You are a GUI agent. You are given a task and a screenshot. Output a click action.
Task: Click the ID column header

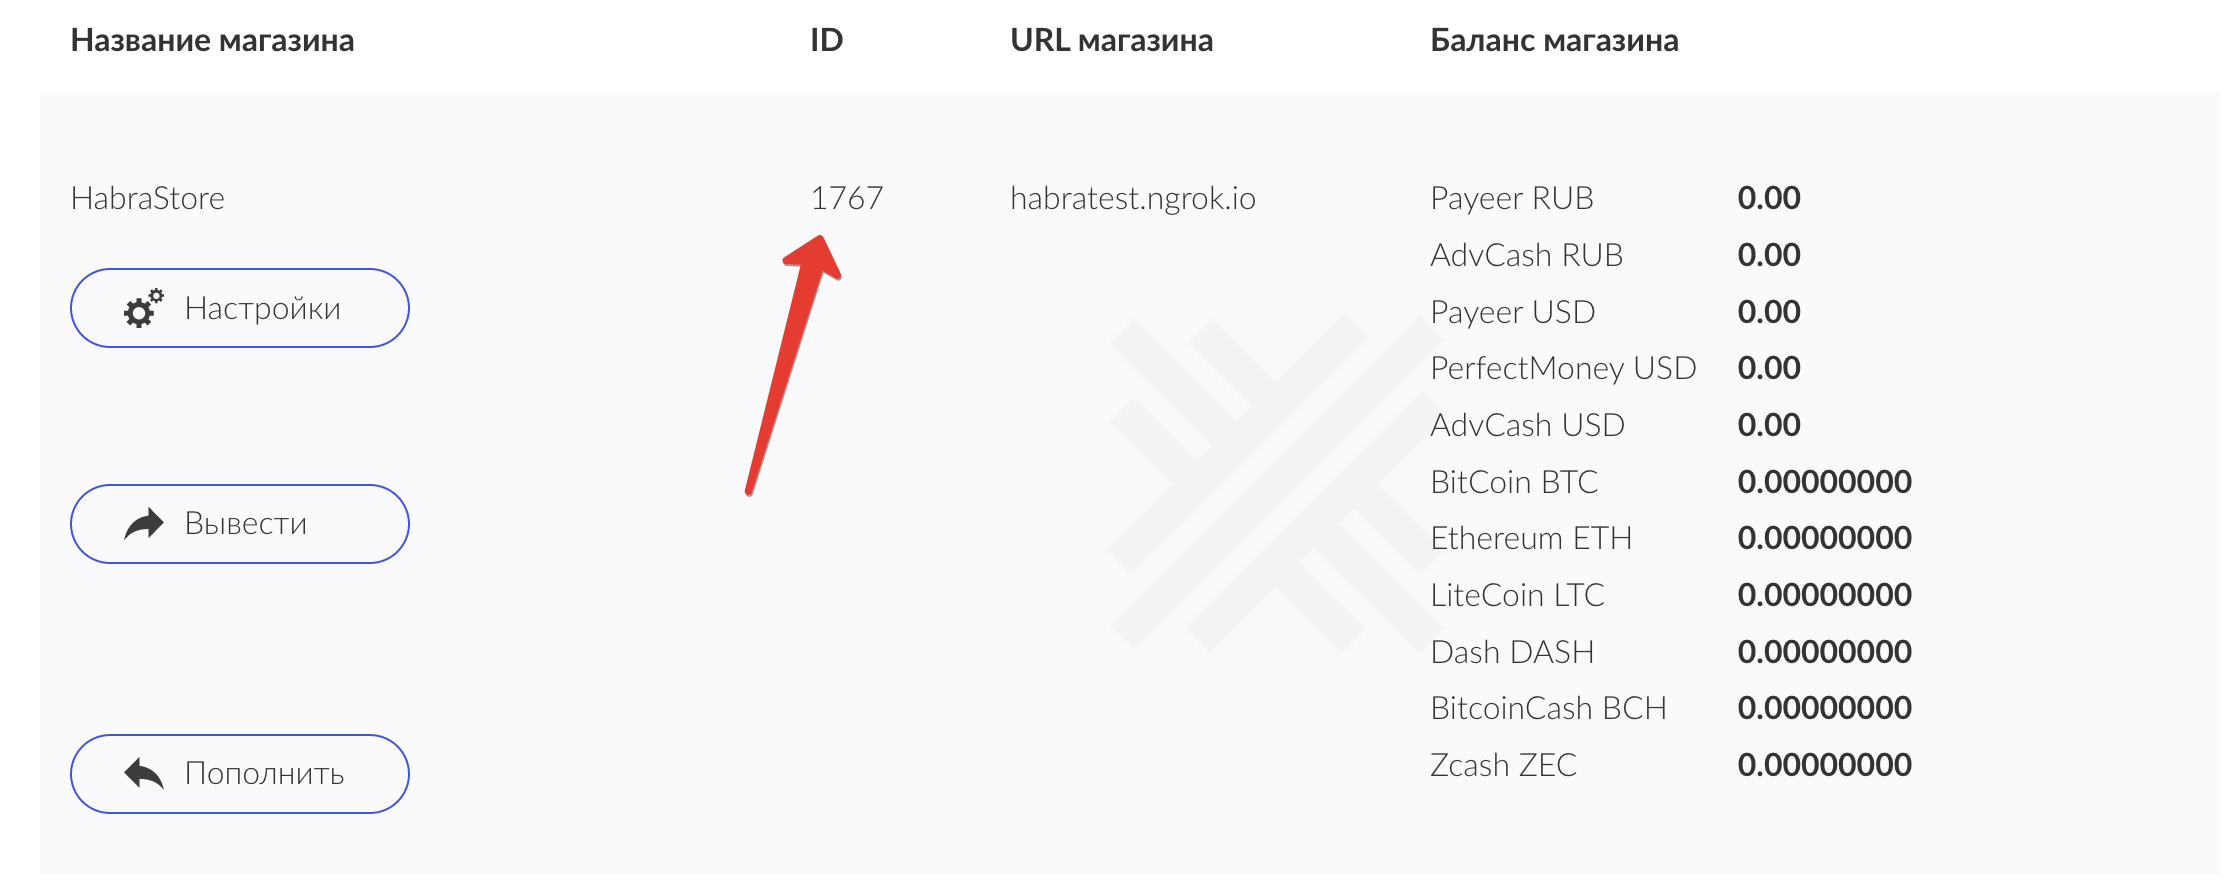(825, 40)
